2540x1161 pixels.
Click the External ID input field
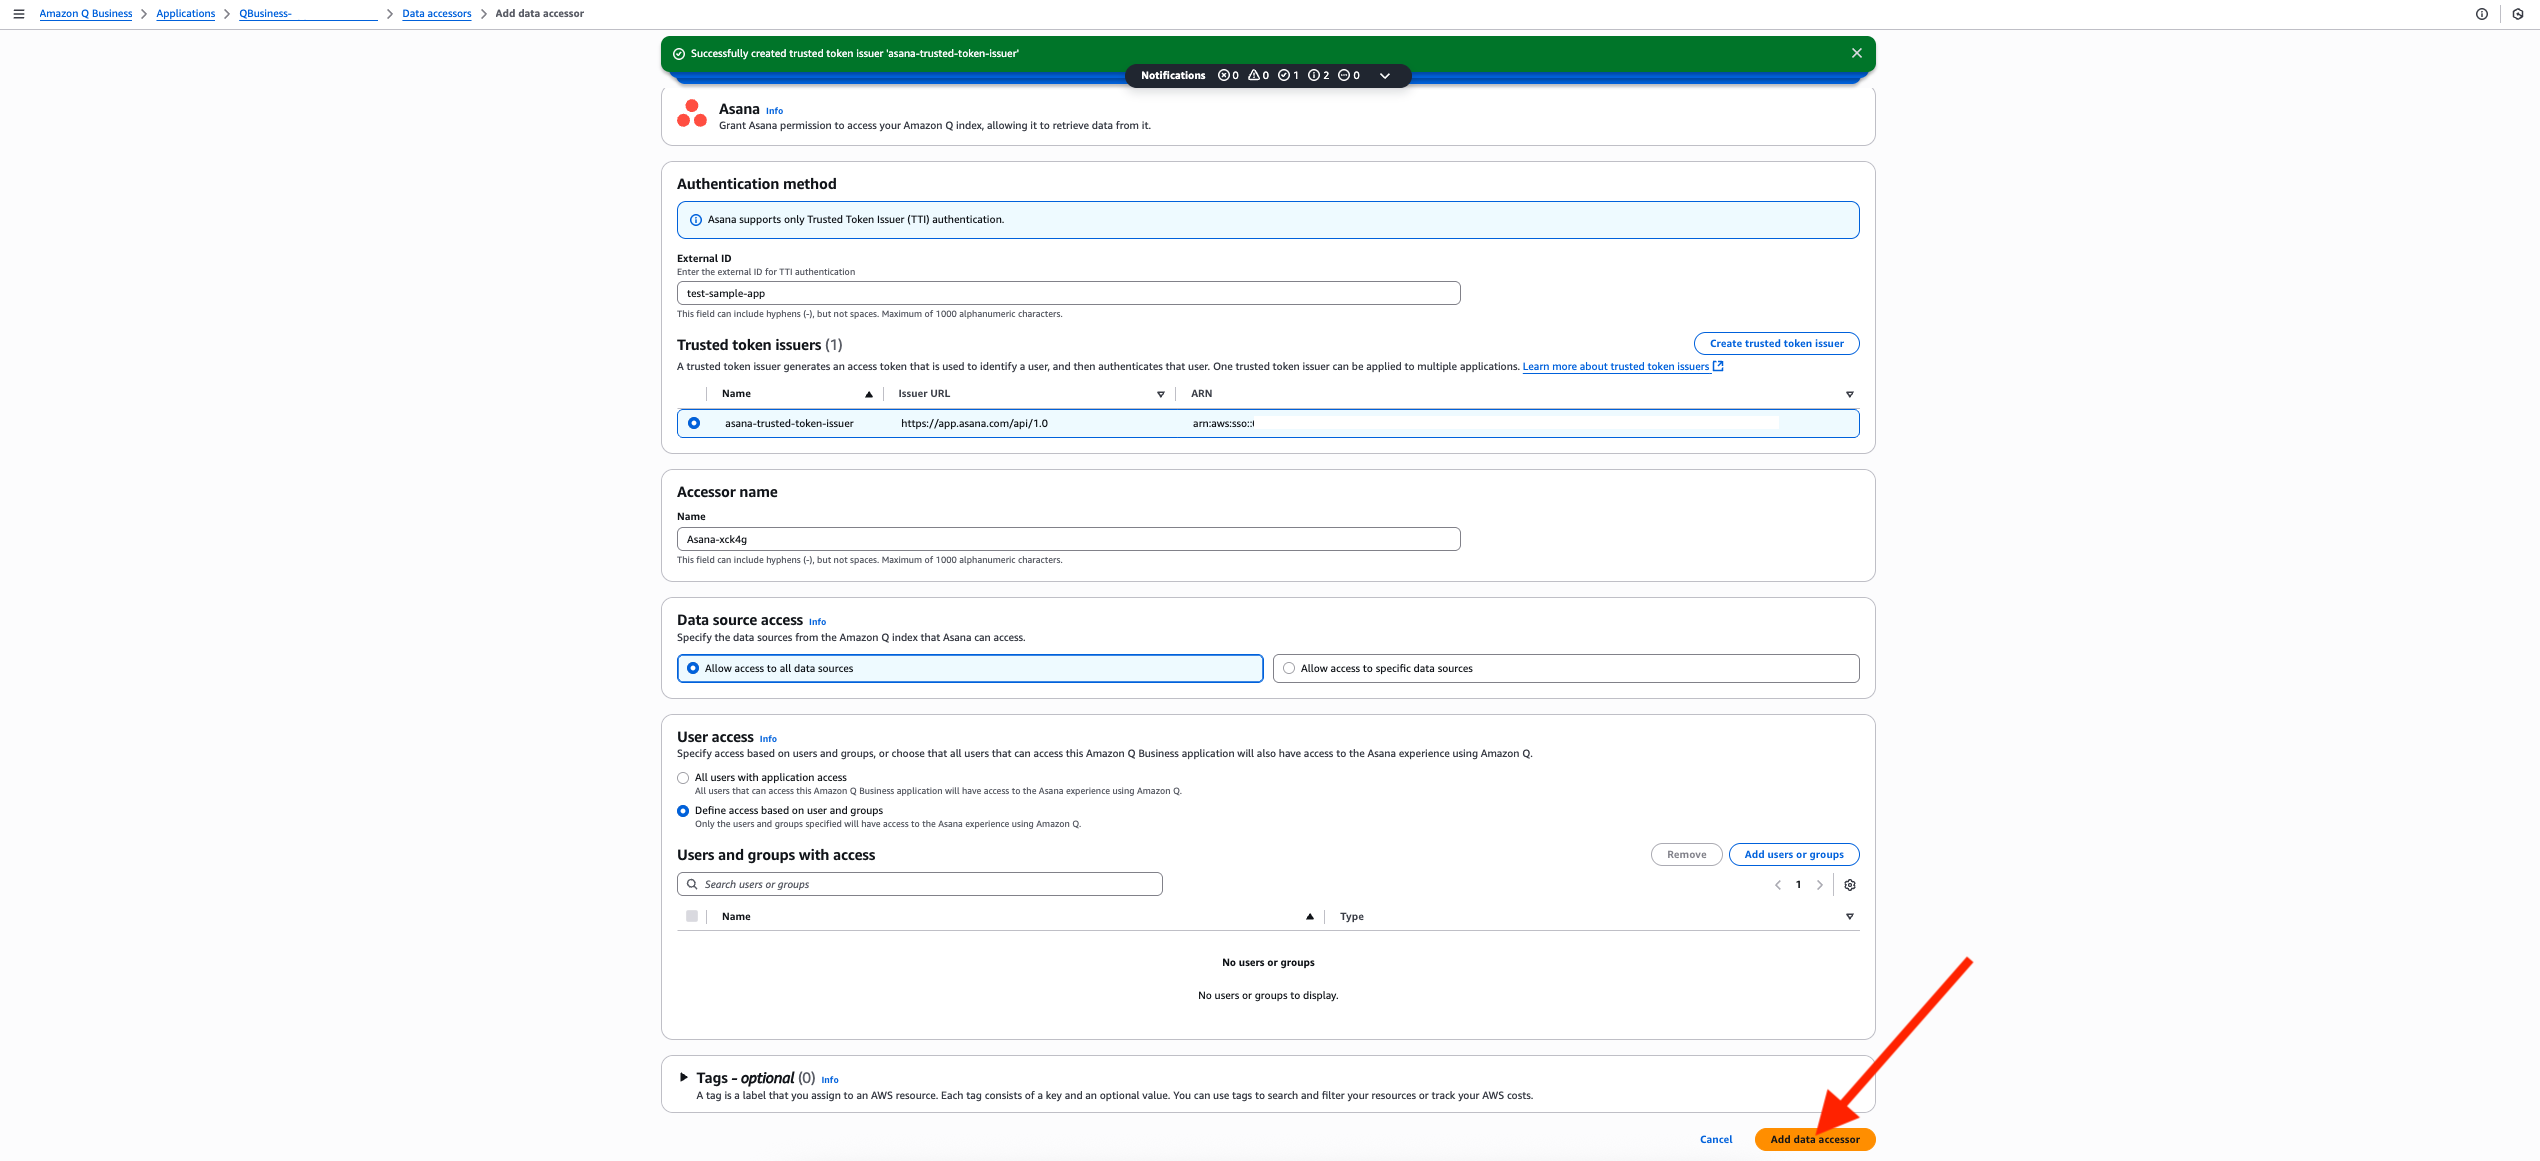[x=1068, y=293]
